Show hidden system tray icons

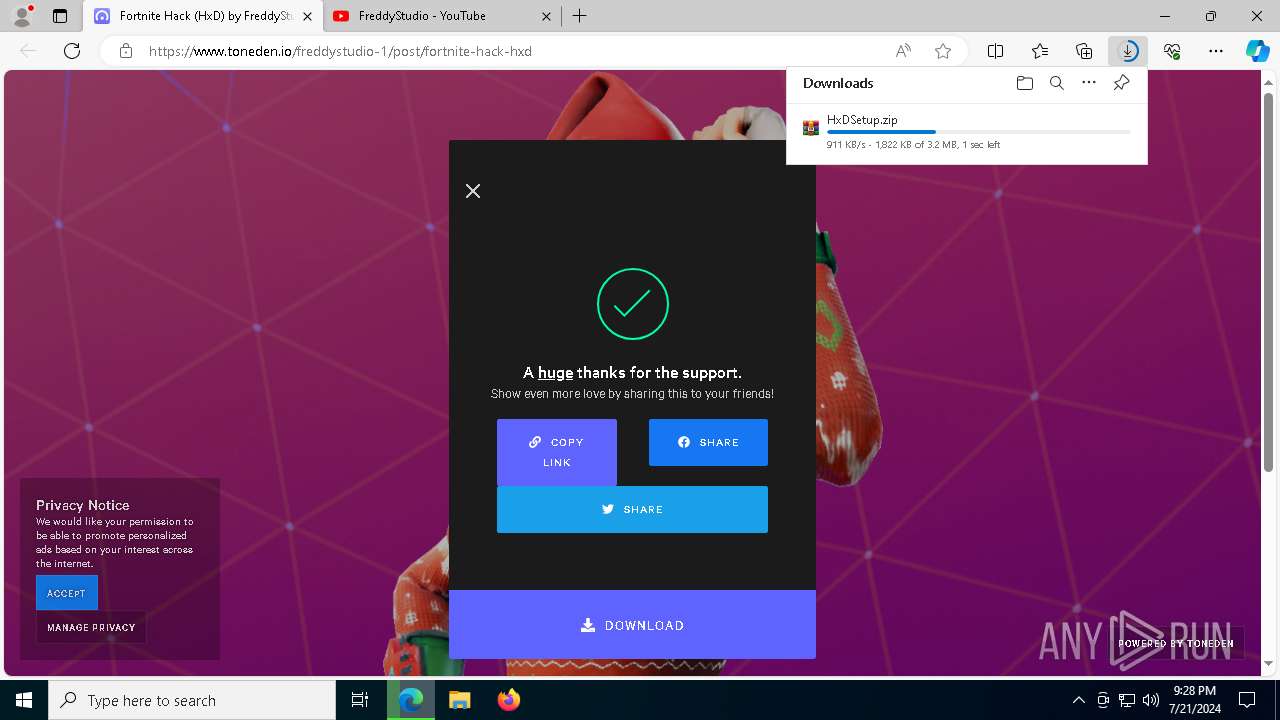(x=1079, y=700)
